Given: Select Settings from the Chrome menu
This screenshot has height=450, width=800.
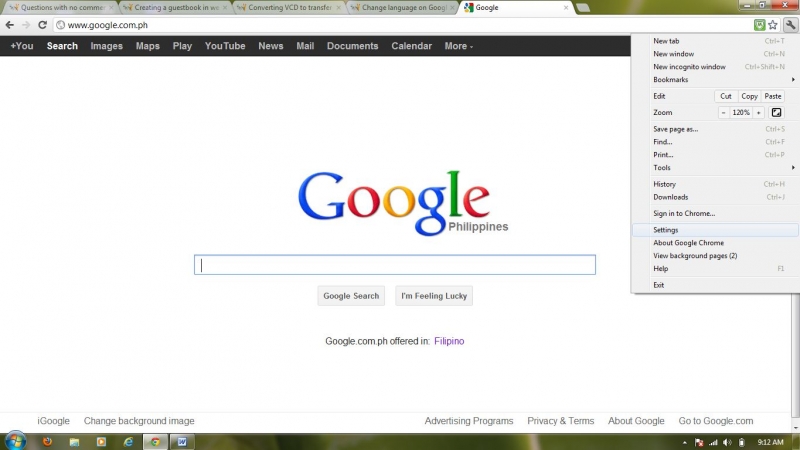Looking at the screenshot, I should click(x=666, y=230).
